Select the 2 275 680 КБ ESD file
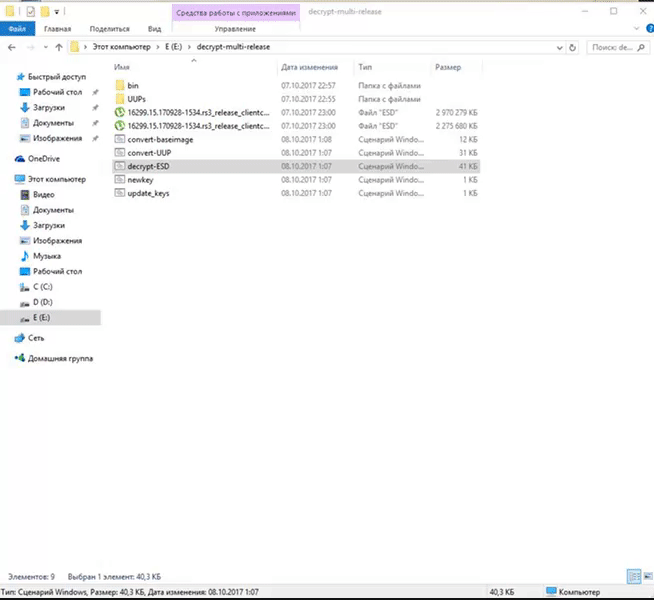The height and width of the screenshot is (600, 654). (x=296, y=126)
